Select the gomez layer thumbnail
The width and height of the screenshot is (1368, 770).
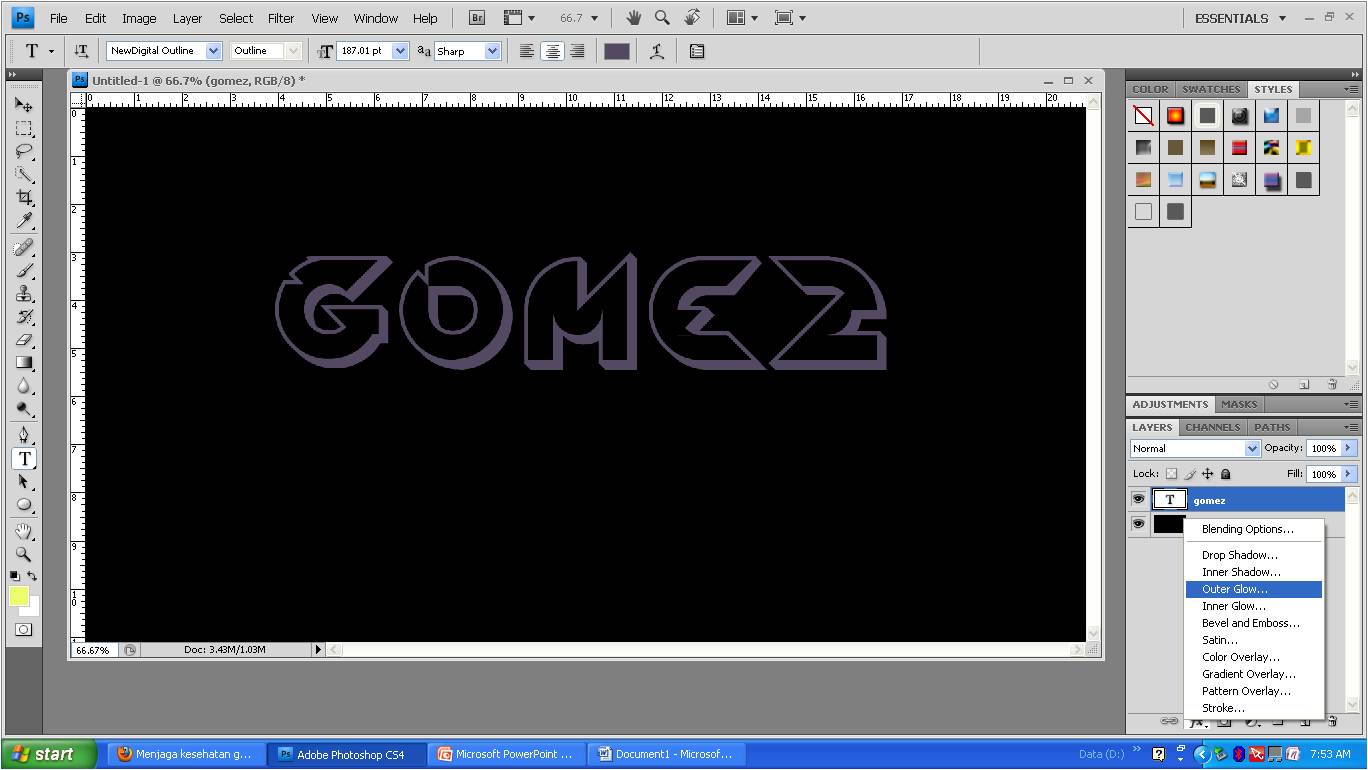(1170, 499)
